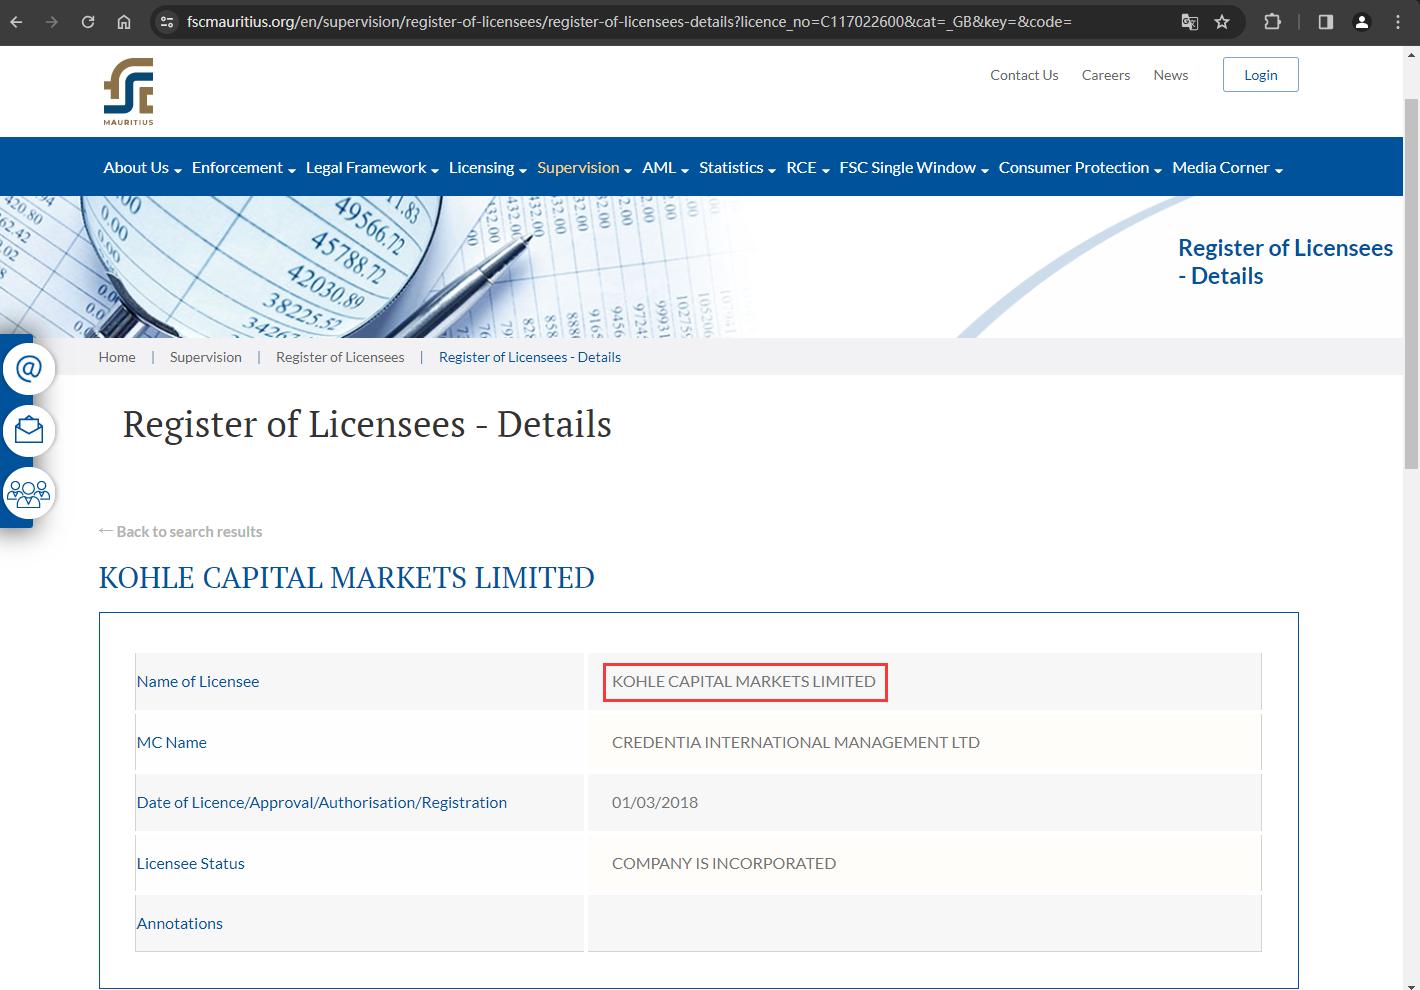Select MC Name label
The width and height of the screenshot is (1420, 990).
pos(172,742)
